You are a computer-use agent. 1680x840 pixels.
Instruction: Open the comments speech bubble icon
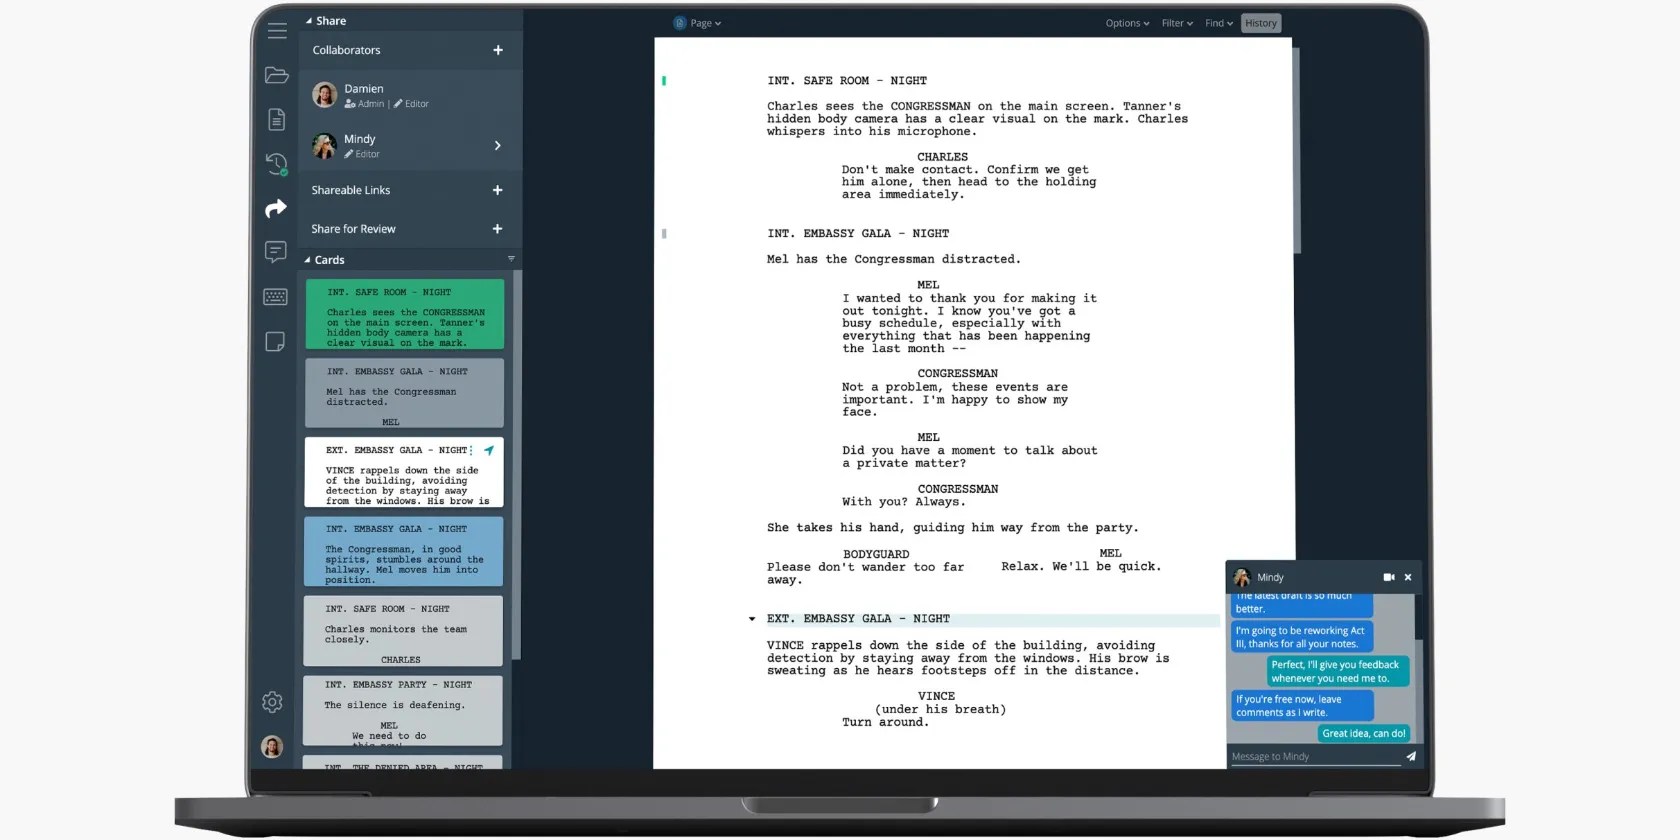coord(276,252)
